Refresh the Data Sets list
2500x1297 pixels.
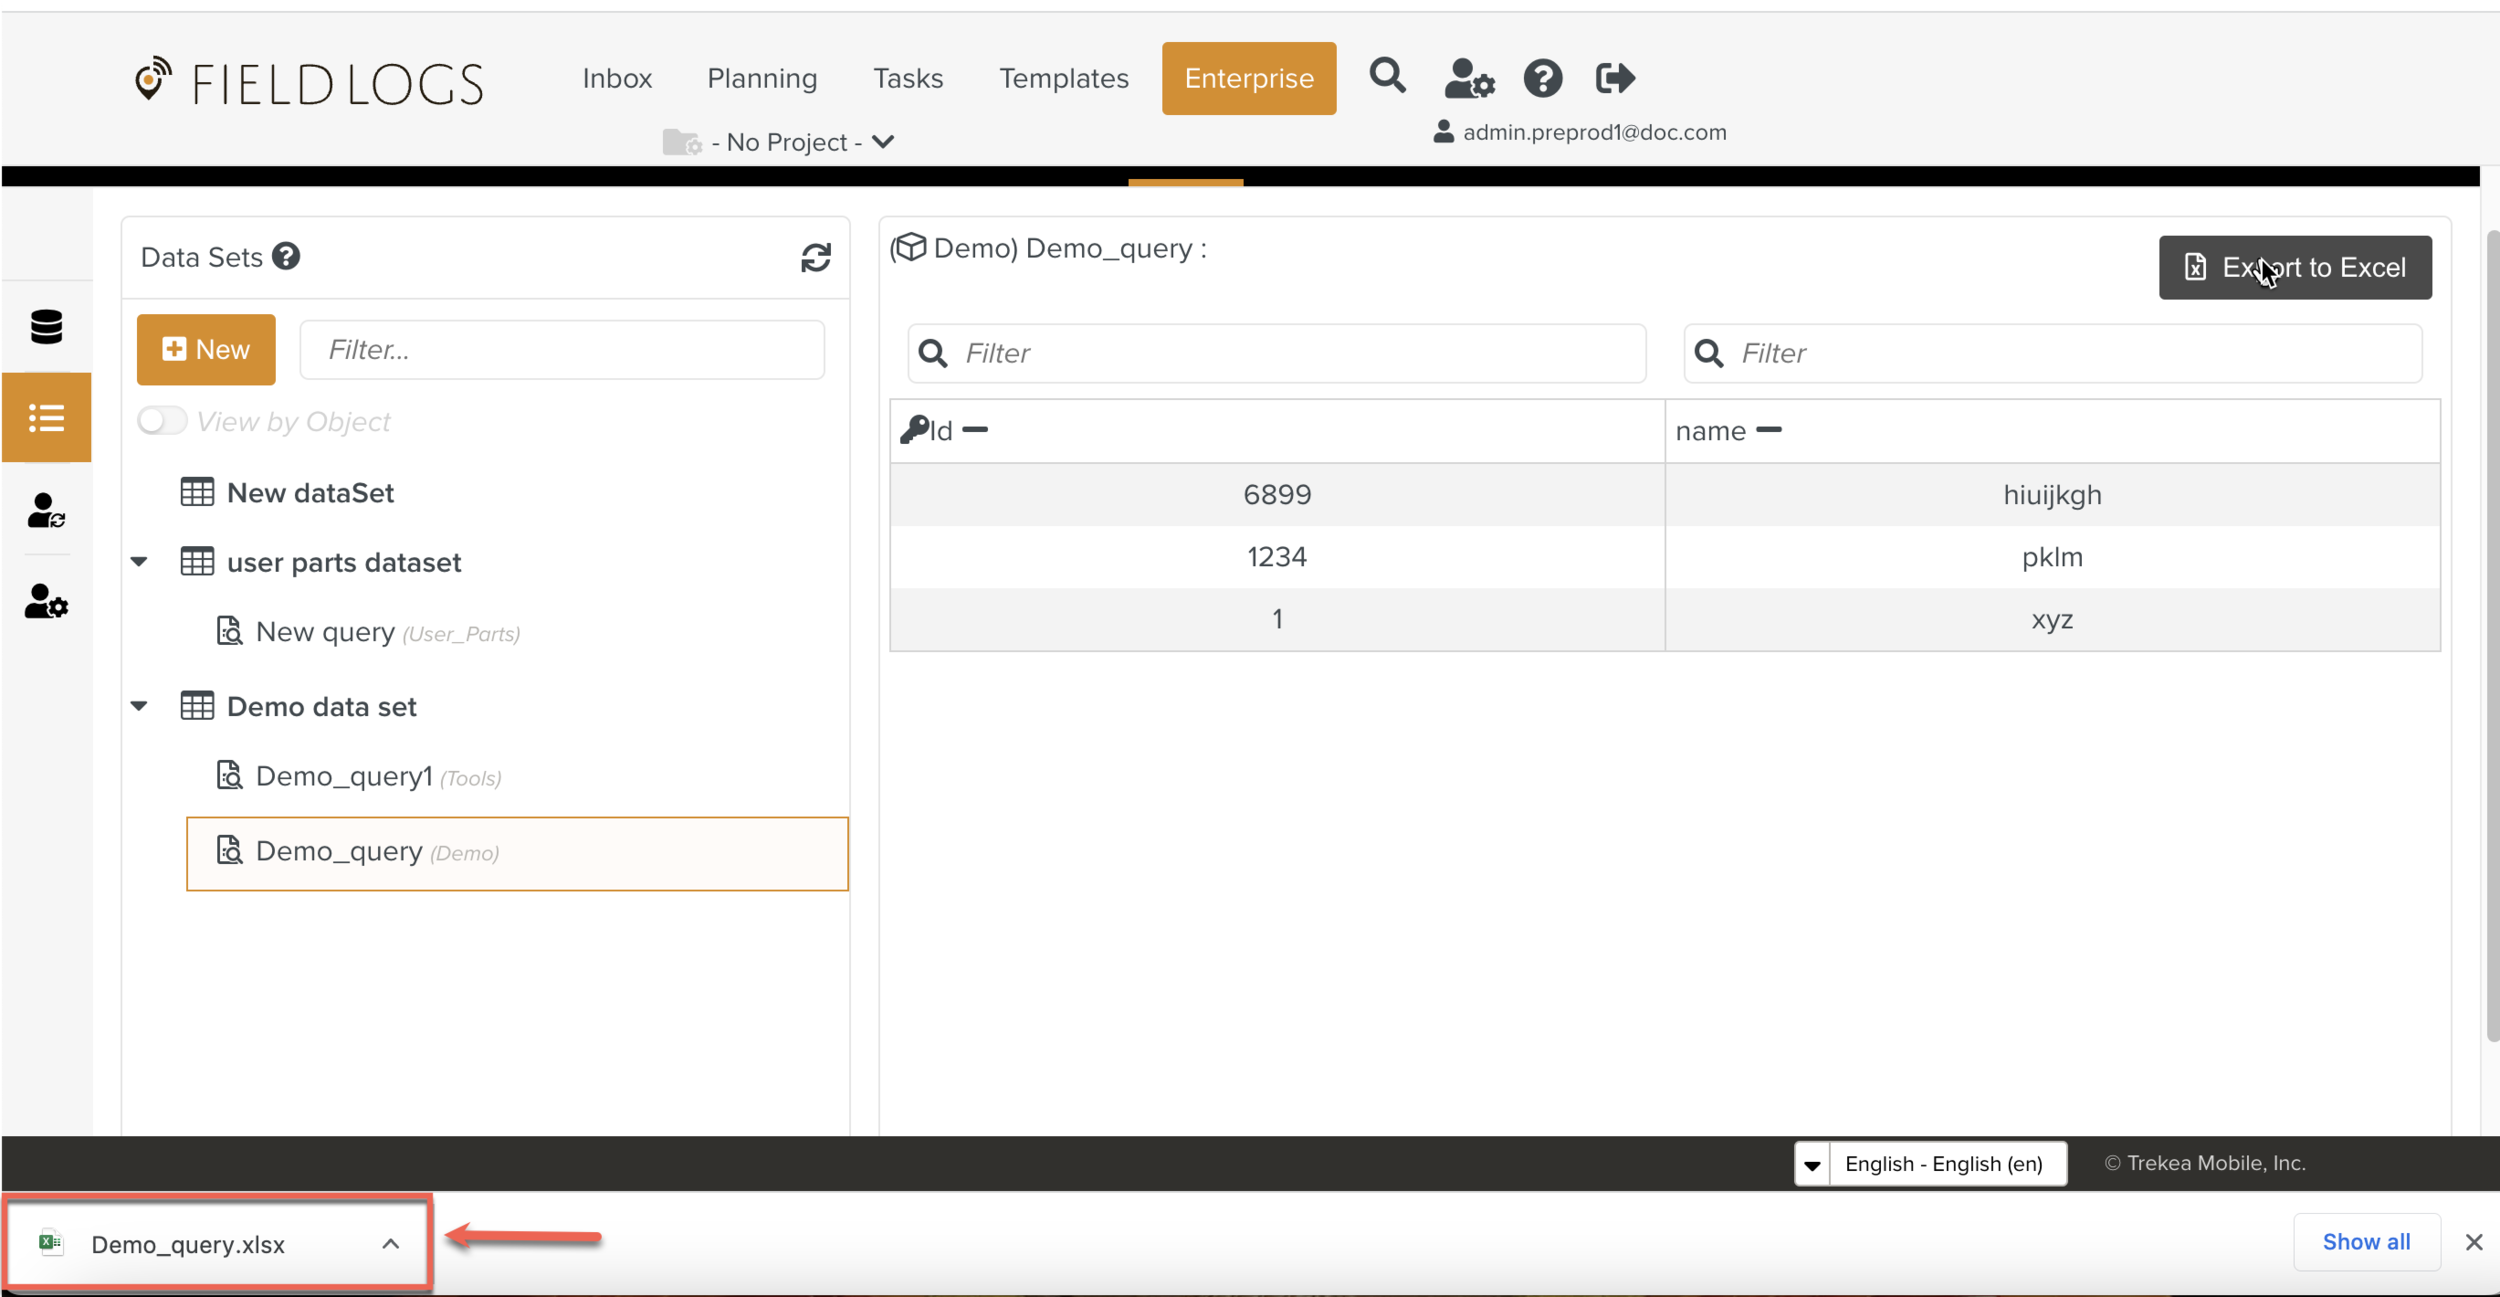[815, 258]
